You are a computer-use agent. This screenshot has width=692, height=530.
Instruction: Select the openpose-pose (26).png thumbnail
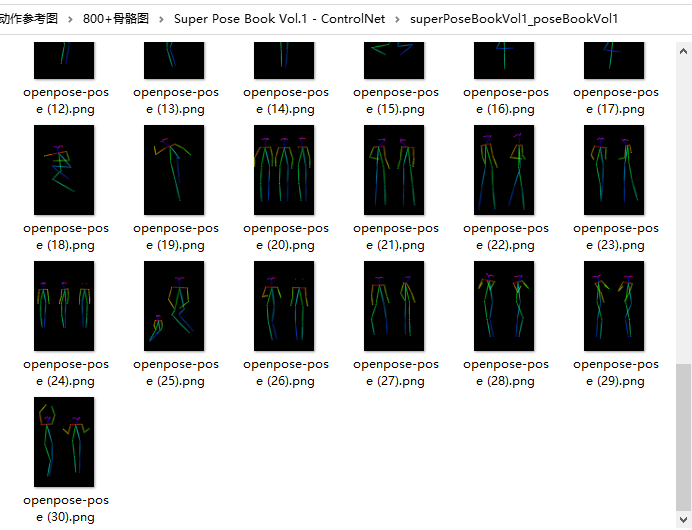(284, 306)
